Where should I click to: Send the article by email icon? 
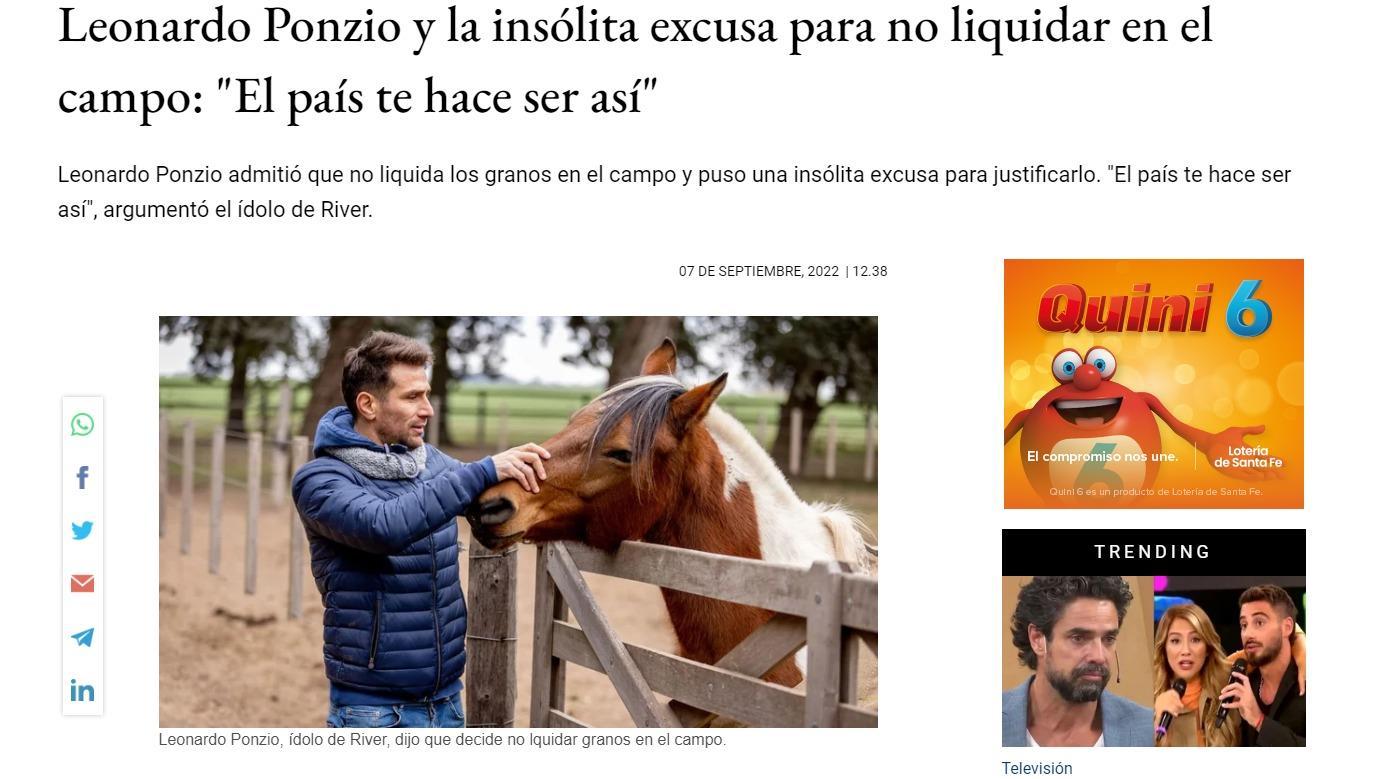(x=82, y=584)
